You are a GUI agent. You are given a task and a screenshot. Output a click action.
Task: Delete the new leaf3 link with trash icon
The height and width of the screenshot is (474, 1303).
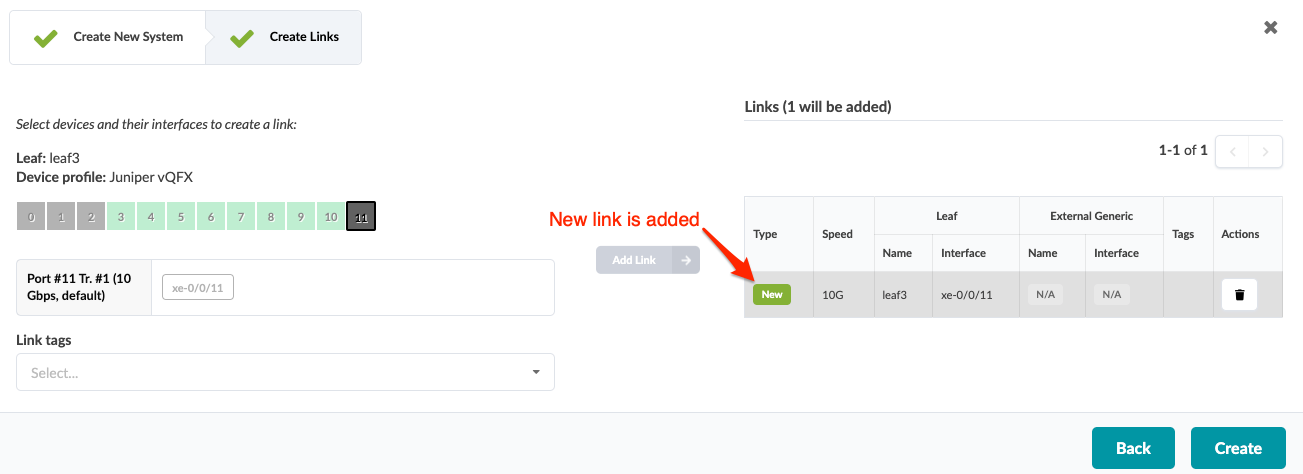coord(1240,294)
